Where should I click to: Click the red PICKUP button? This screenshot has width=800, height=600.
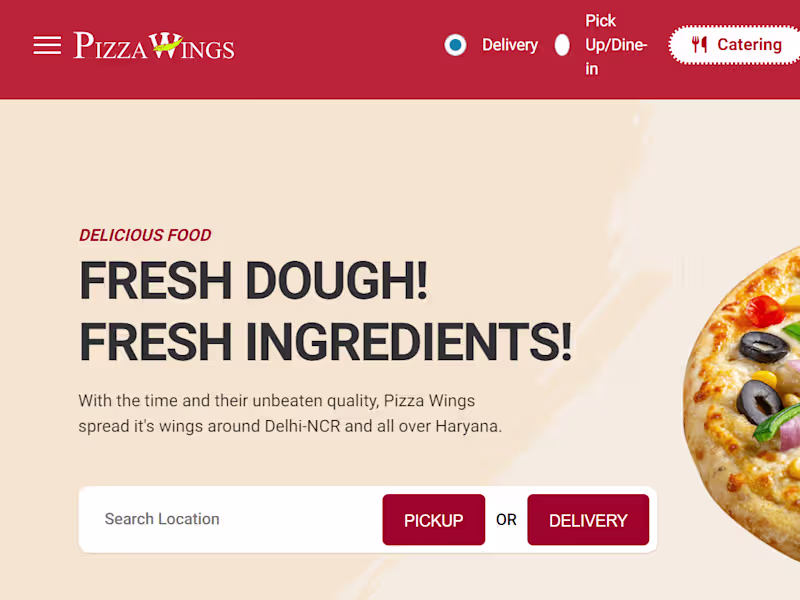(434, 519)
